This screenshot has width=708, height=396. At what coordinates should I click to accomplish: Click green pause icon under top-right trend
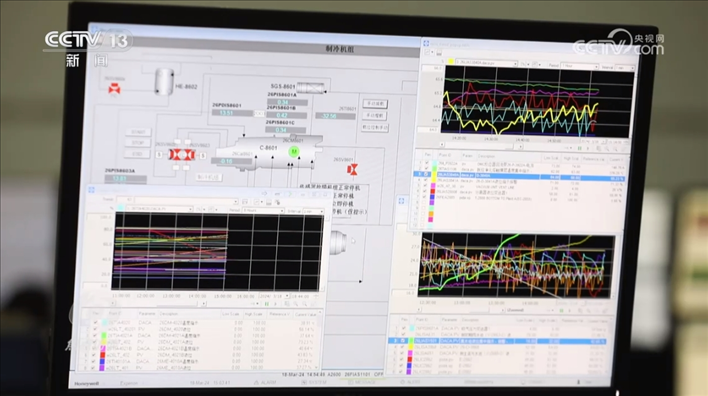pyautogui.click(x=580, y=148)
